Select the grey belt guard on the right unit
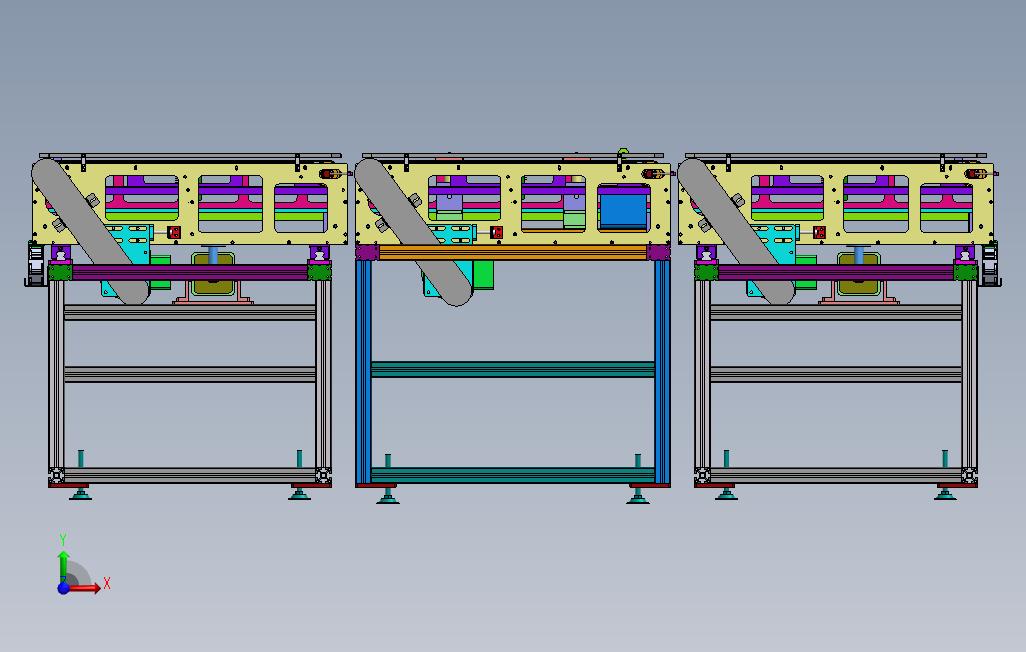The height and width of the screenshot is (652, 1026). point(737,231)
